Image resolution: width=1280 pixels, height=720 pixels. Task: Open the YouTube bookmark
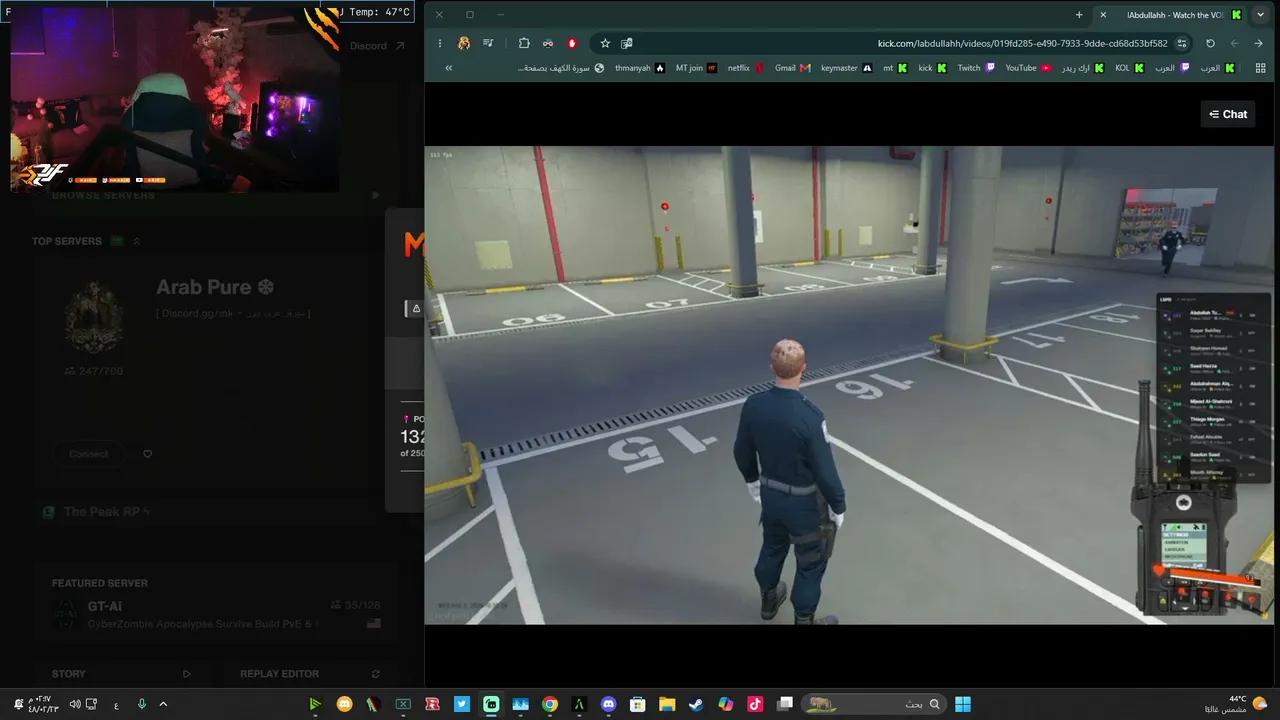1028,68
